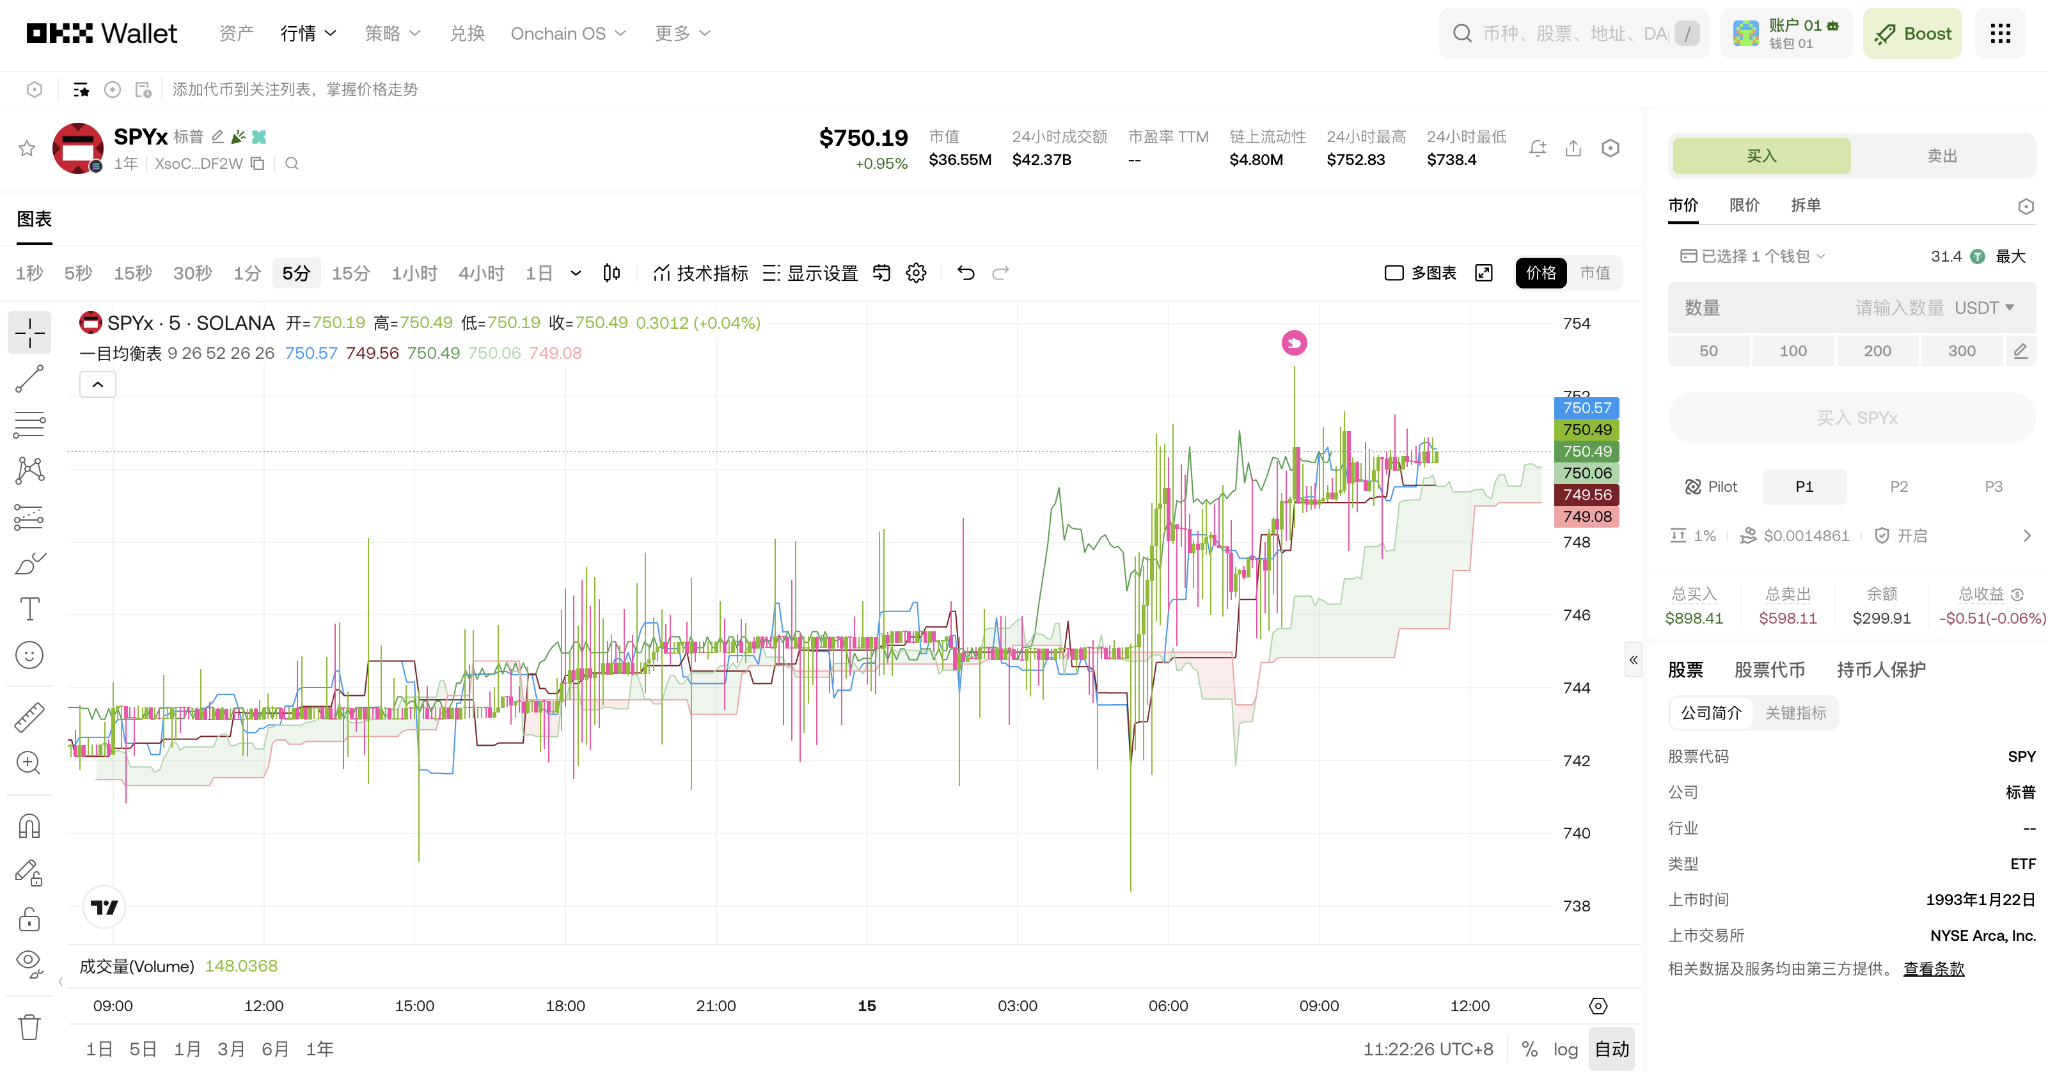Open the selected wallet dropdown

(1753, 256)
